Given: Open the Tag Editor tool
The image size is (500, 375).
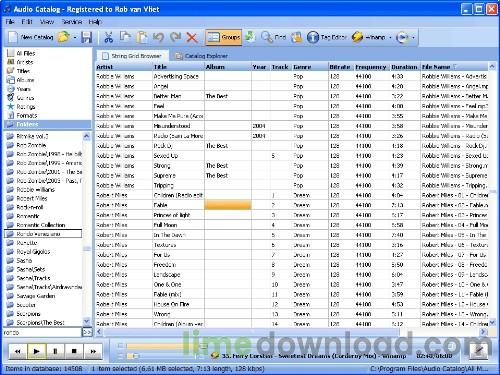Looking at the screenshot, I should click(326, 37).
